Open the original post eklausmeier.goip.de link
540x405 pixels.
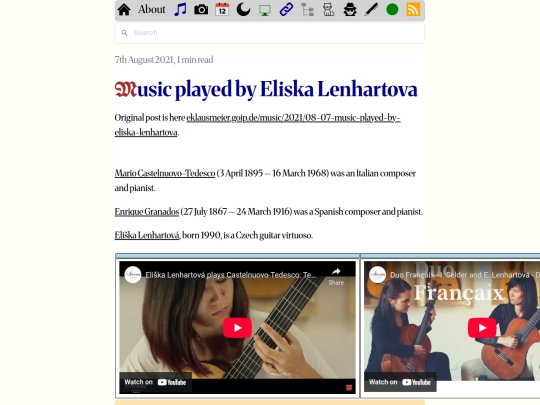[257, 125]
